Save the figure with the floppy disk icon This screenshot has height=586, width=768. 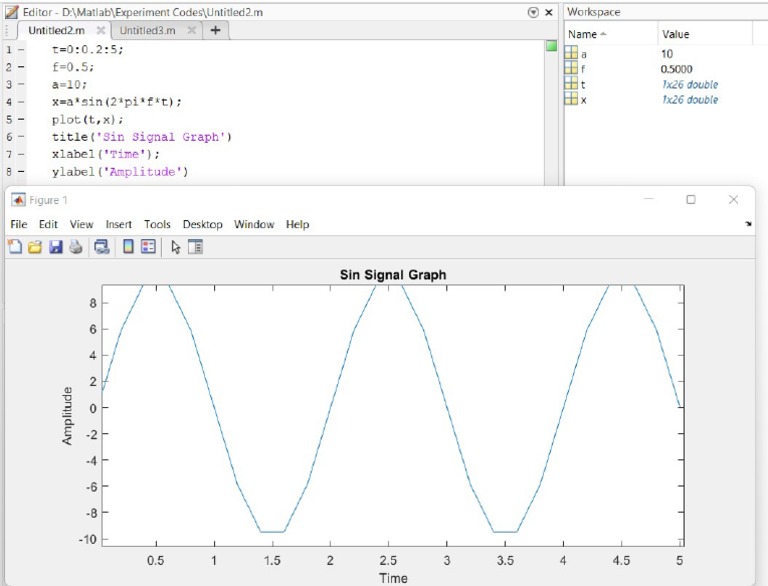pyautogui.click(x=56, y=247)
